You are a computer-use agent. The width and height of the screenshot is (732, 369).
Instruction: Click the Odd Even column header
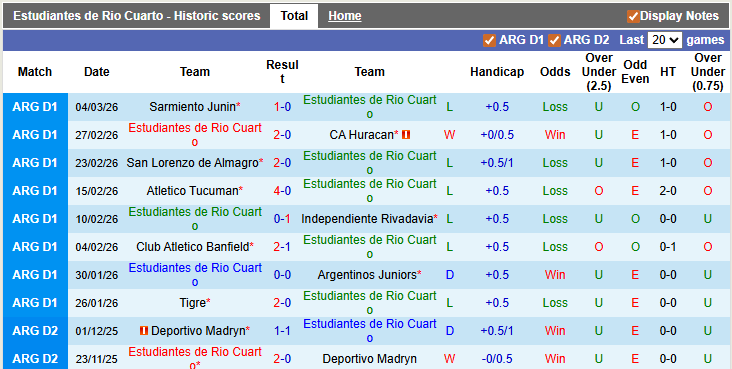pyautogui.click(x=635, y=72)
